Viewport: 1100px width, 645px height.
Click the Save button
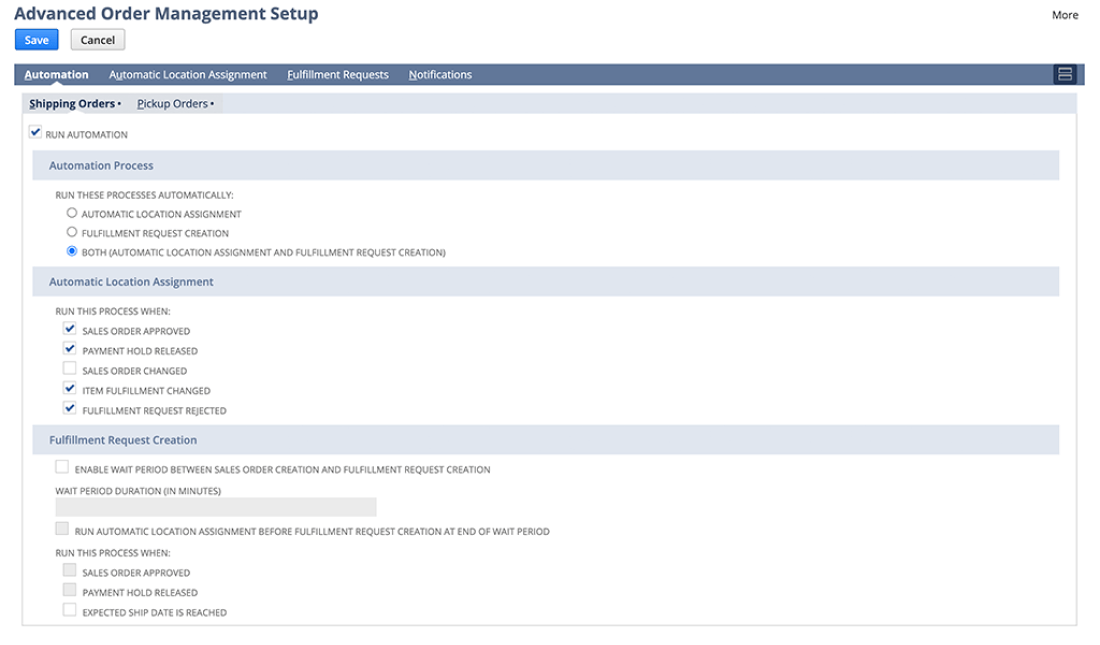coord(36,39)
